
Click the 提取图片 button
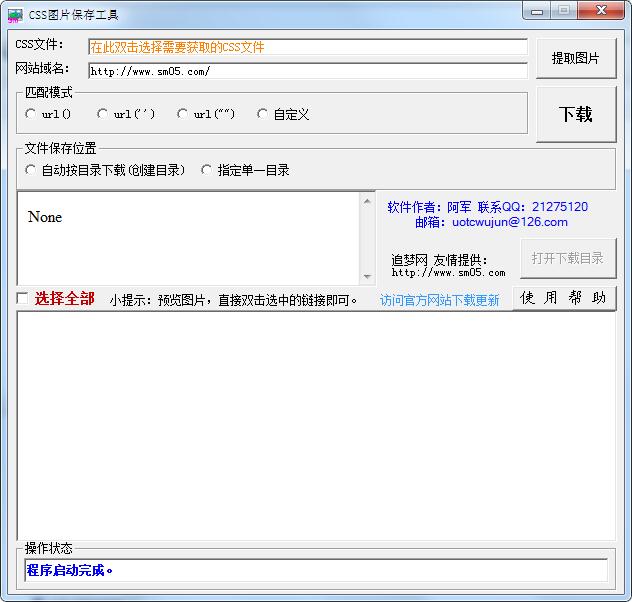(576, 58)
